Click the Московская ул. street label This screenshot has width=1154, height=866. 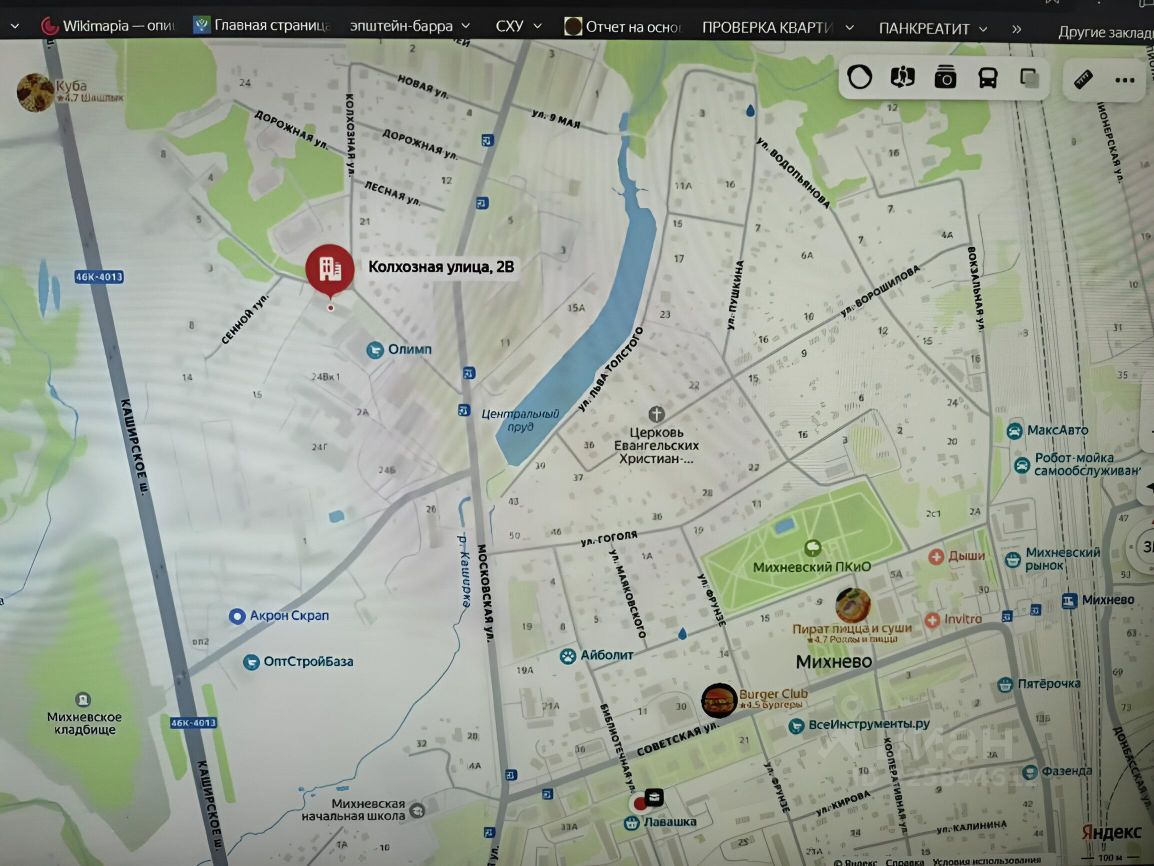[x=484, y=593]
